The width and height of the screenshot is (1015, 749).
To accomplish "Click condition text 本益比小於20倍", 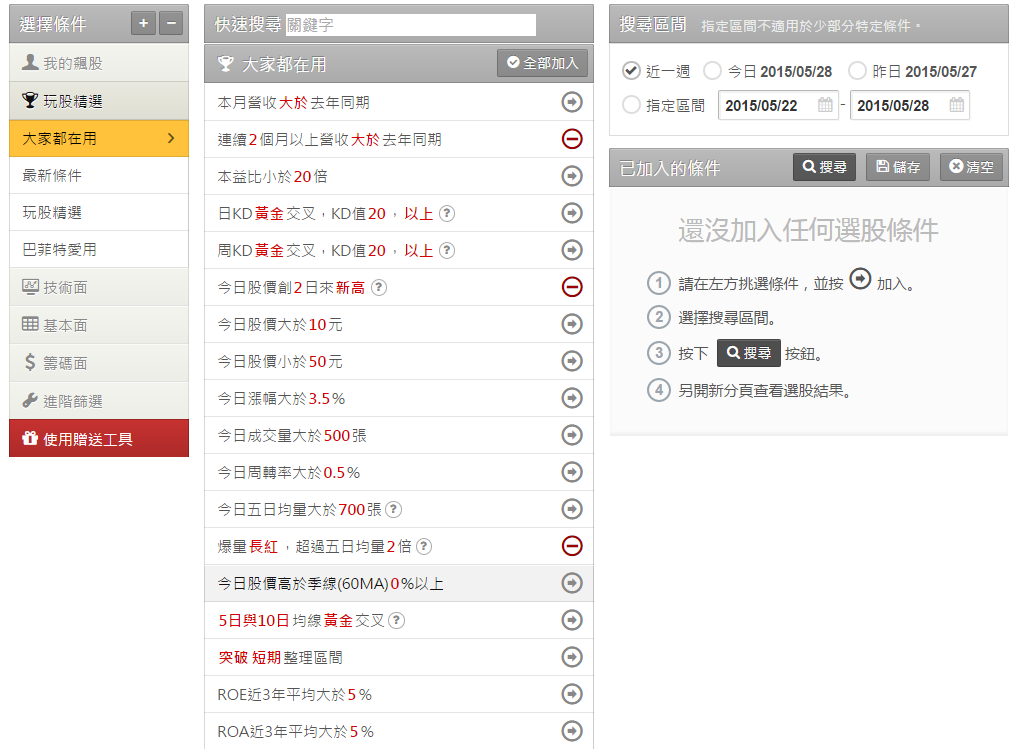I will 273,177.
